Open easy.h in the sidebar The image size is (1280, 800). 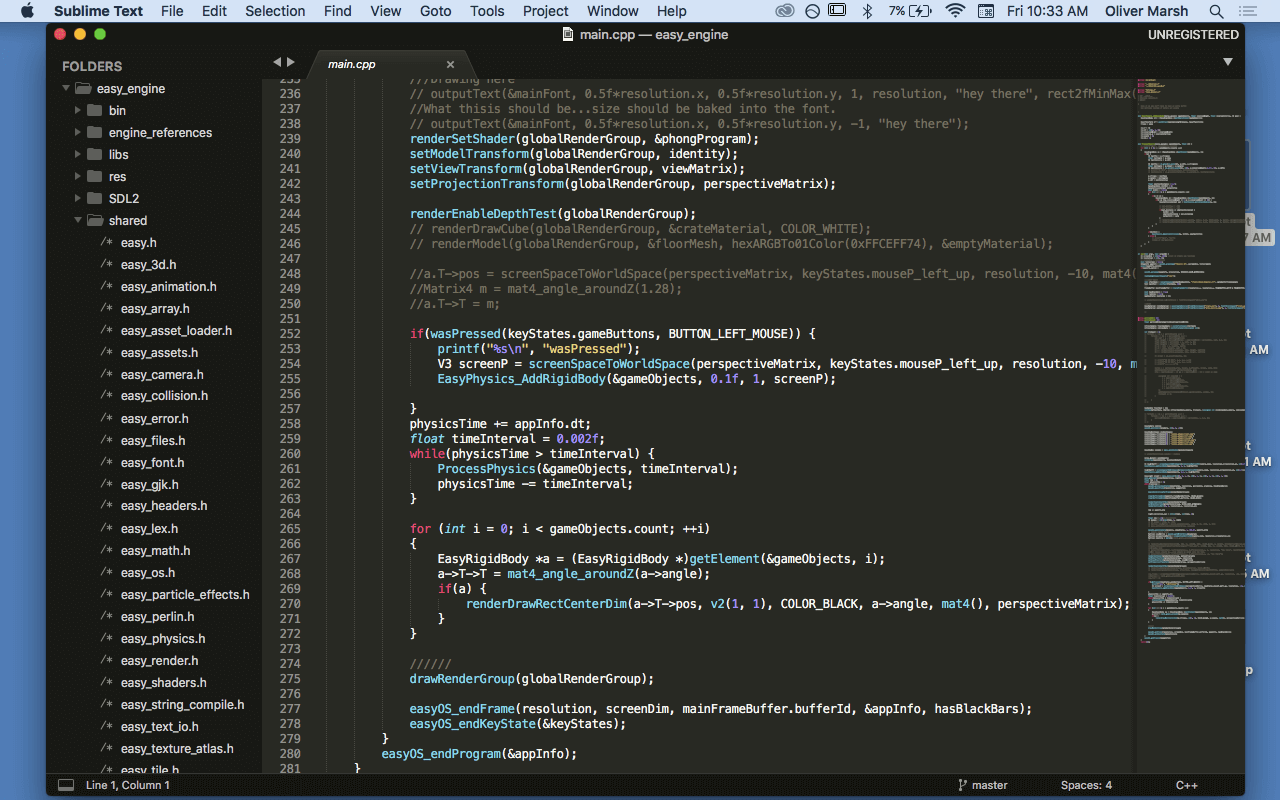tap(138, 242)
